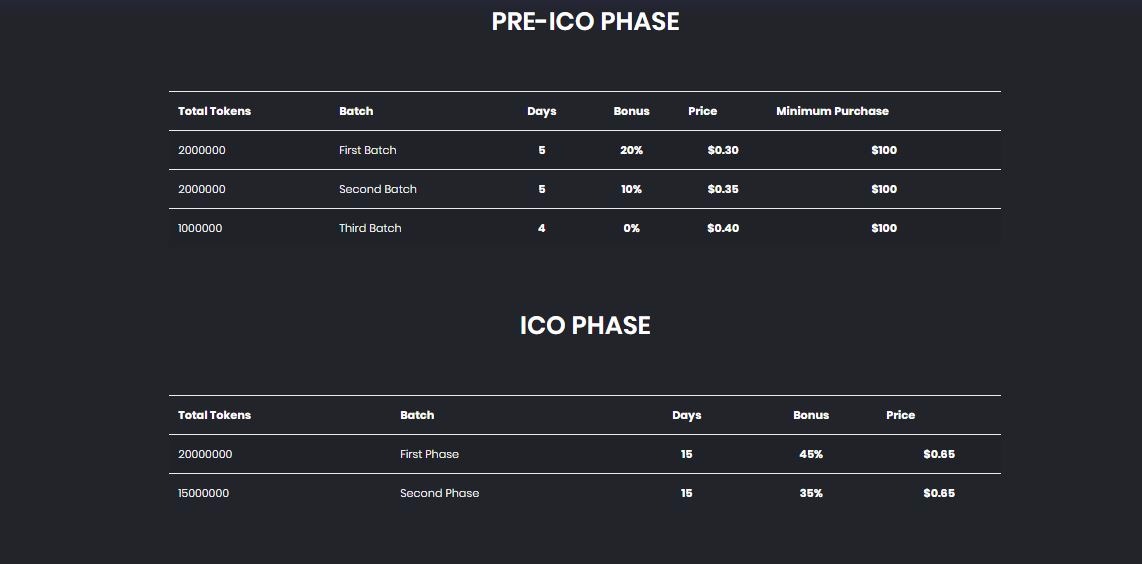
Task: Click the $0.35 price cell
Action: (722, 189)
